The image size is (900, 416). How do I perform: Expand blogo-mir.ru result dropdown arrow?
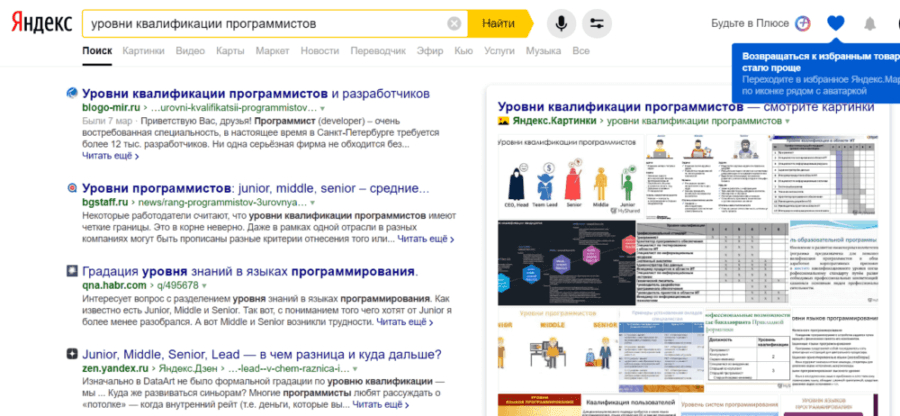tap(323, 108)
